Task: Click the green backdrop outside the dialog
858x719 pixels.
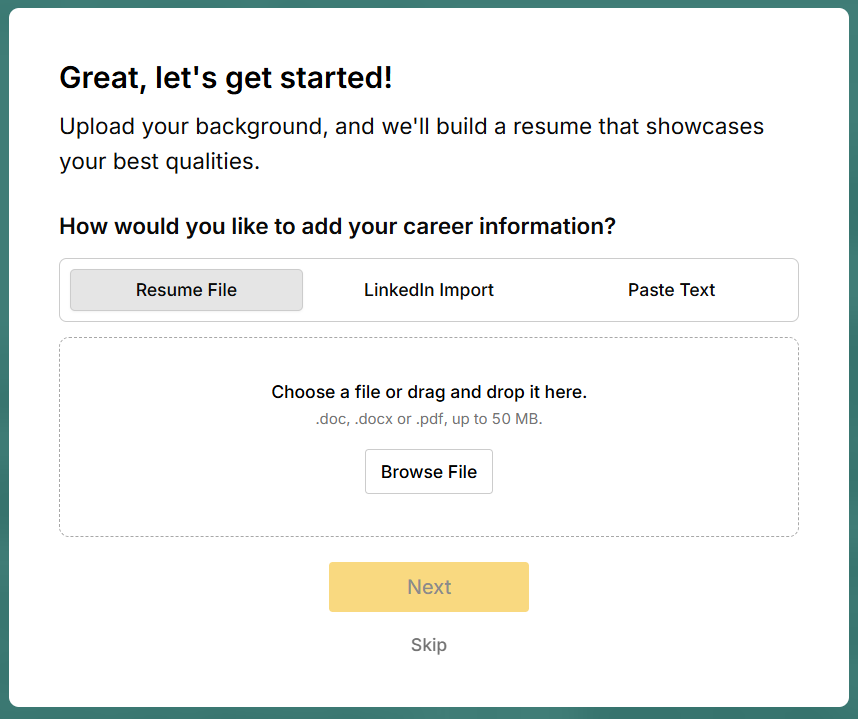Action: (4, 356)
